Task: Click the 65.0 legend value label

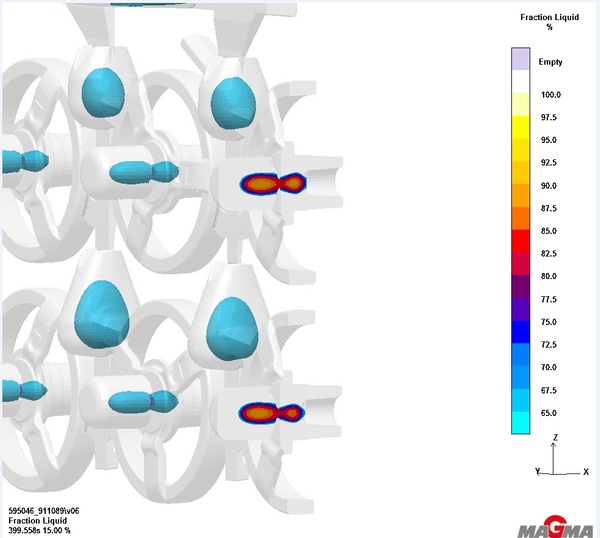Action: pyautogui.click(x=550, y=413)
